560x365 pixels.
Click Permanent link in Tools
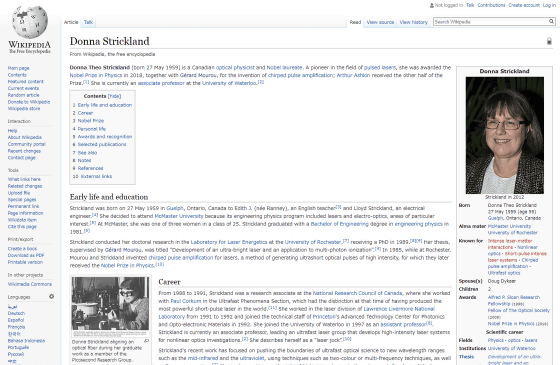[24, 206]
